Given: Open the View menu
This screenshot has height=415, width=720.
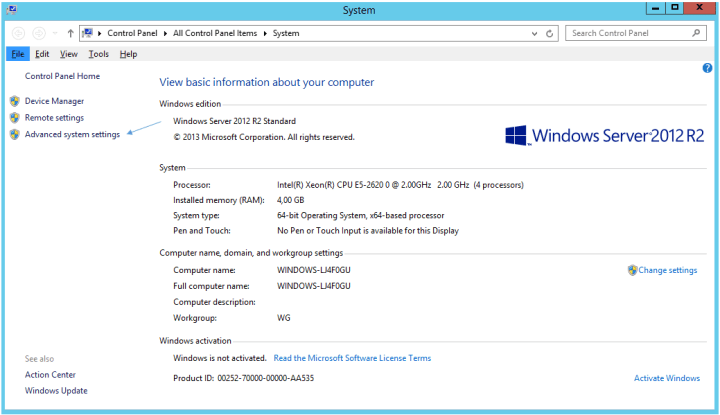Looking at the screenshot, I should click(68, 54).
